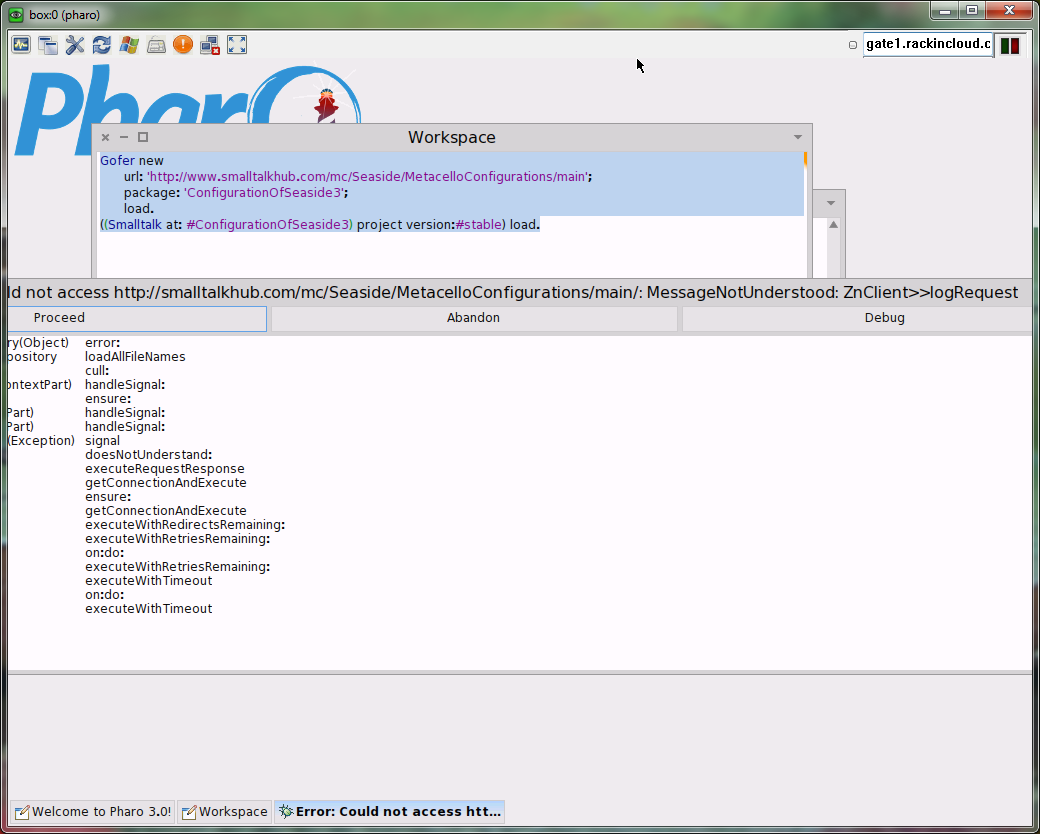Open the Workspace window menu triangle
Viewport: 1040px width, 834px height.
pos(798,137)
